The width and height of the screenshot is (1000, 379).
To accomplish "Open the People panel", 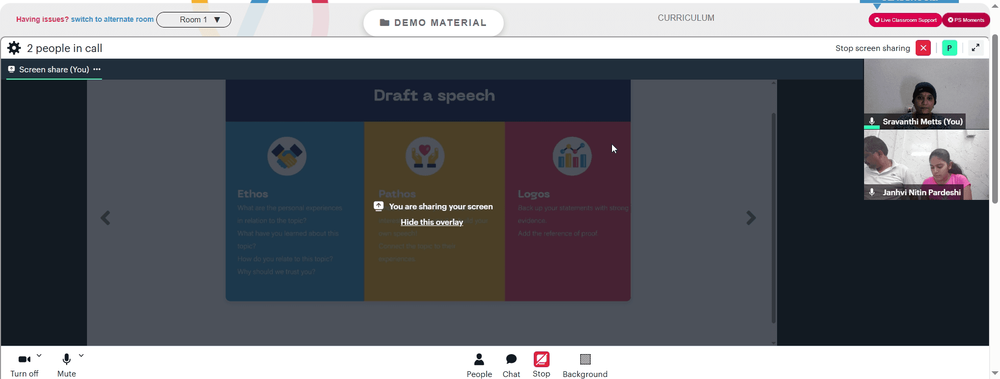I will pyautogui.click(x=479, y=366).
